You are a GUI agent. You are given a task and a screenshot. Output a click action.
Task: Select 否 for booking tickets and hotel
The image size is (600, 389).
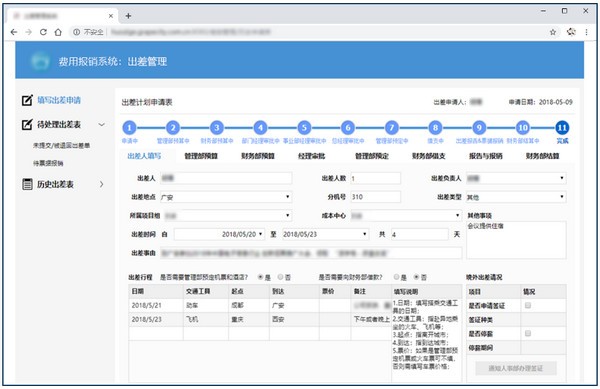(280, 277)
